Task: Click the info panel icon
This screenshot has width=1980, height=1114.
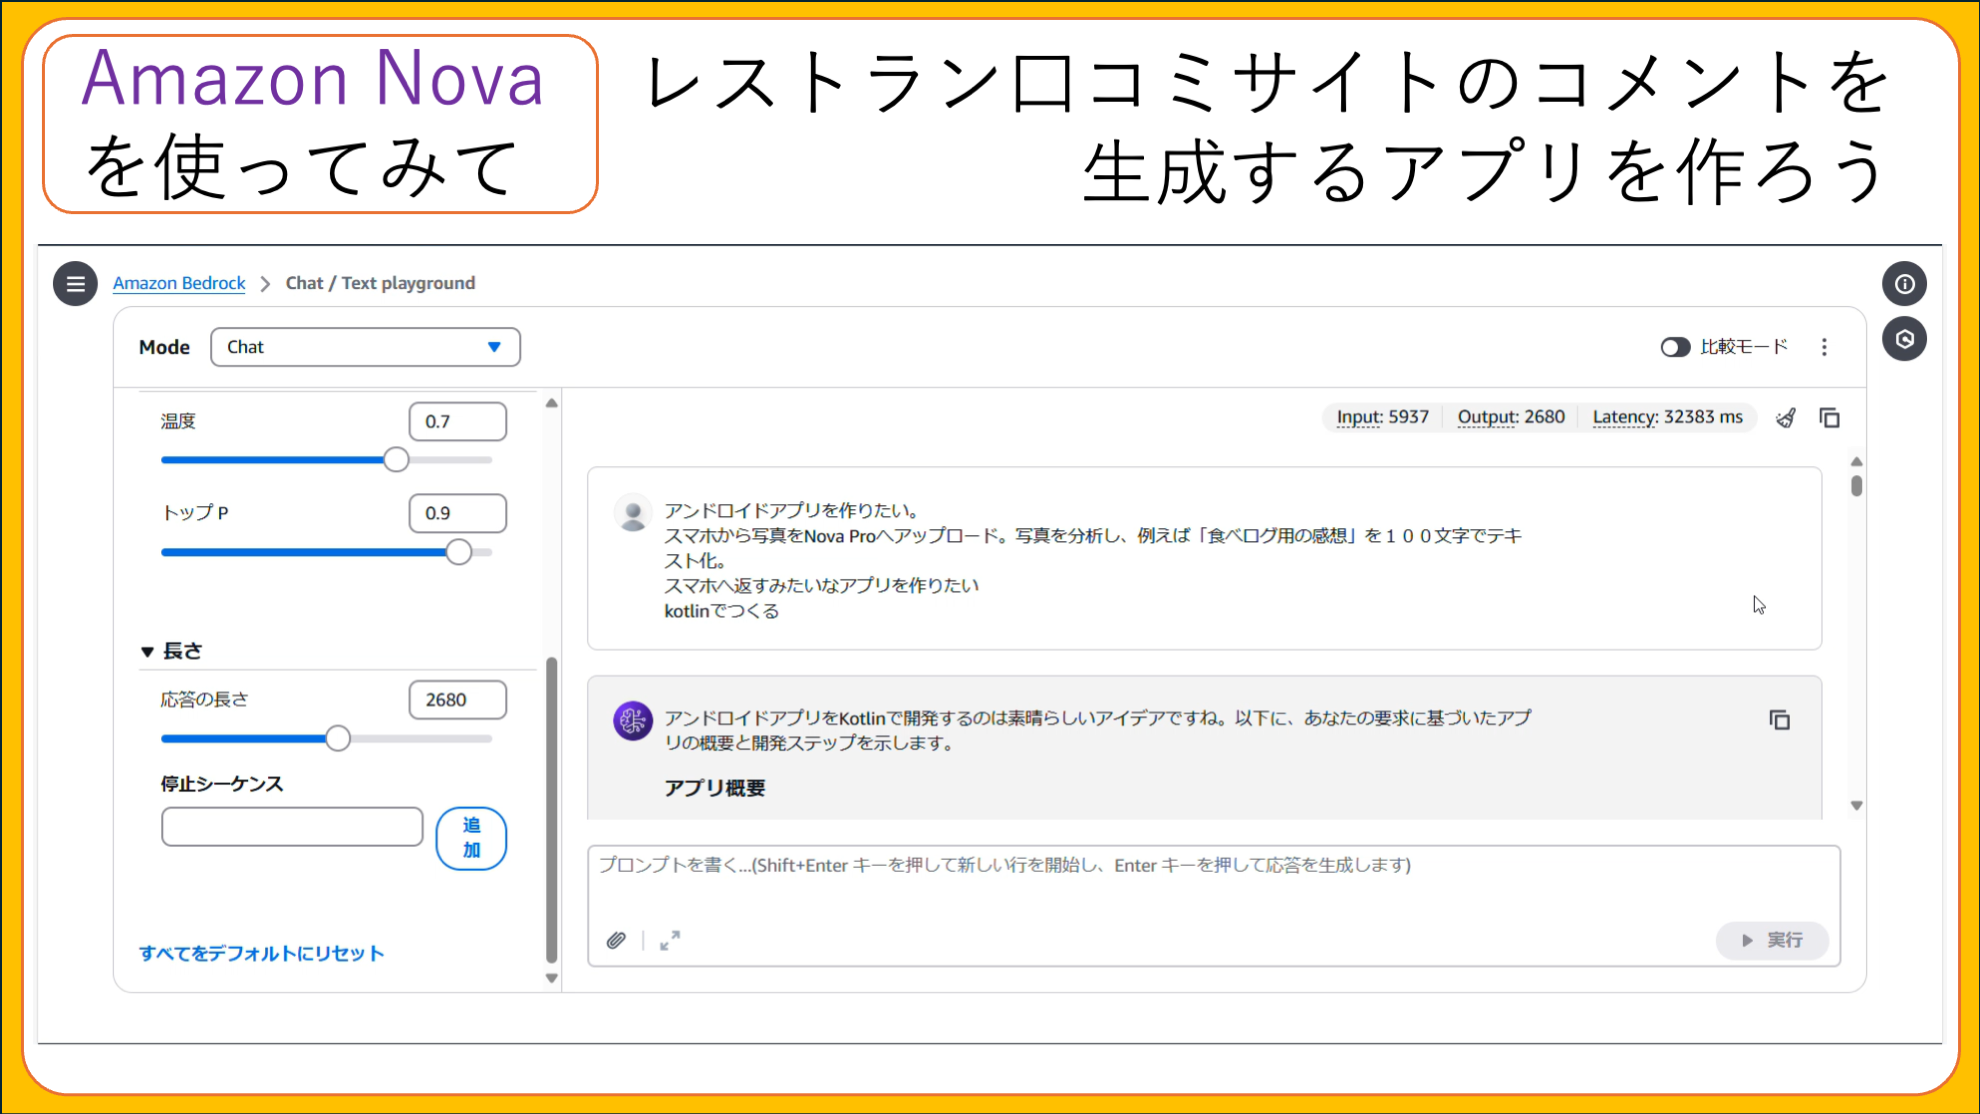Action: pyautogui.click(x=1904, y=284)
